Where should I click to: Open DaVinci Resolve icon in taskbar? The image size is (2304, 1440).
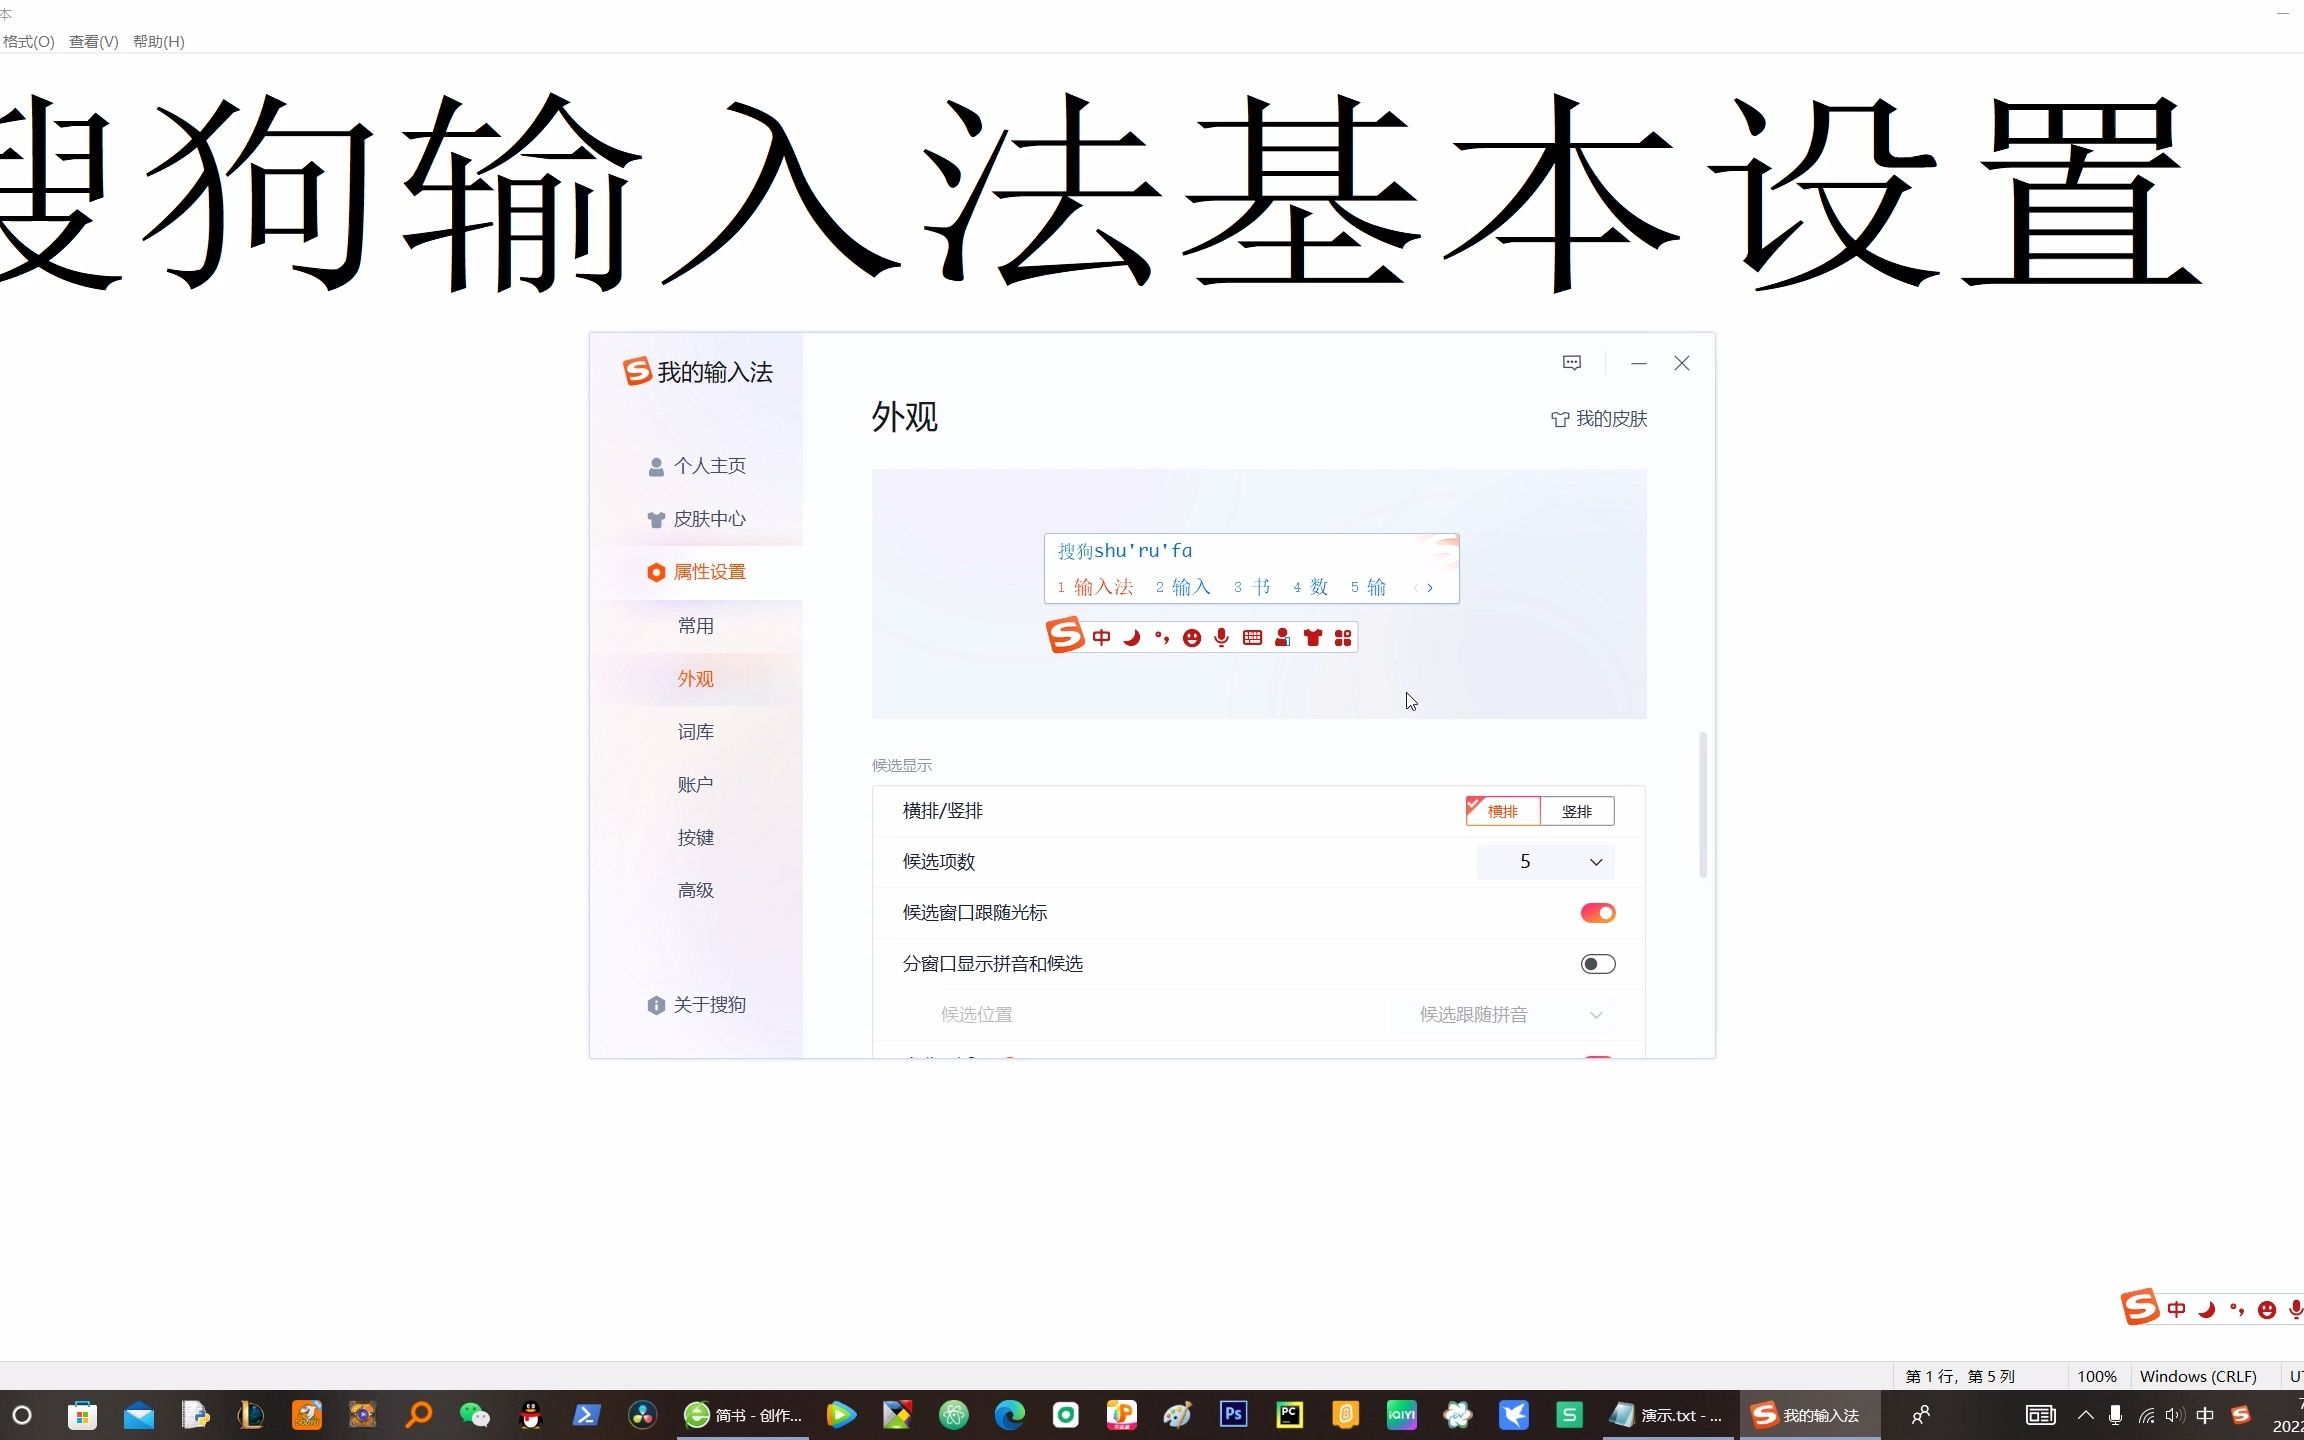642,1415
